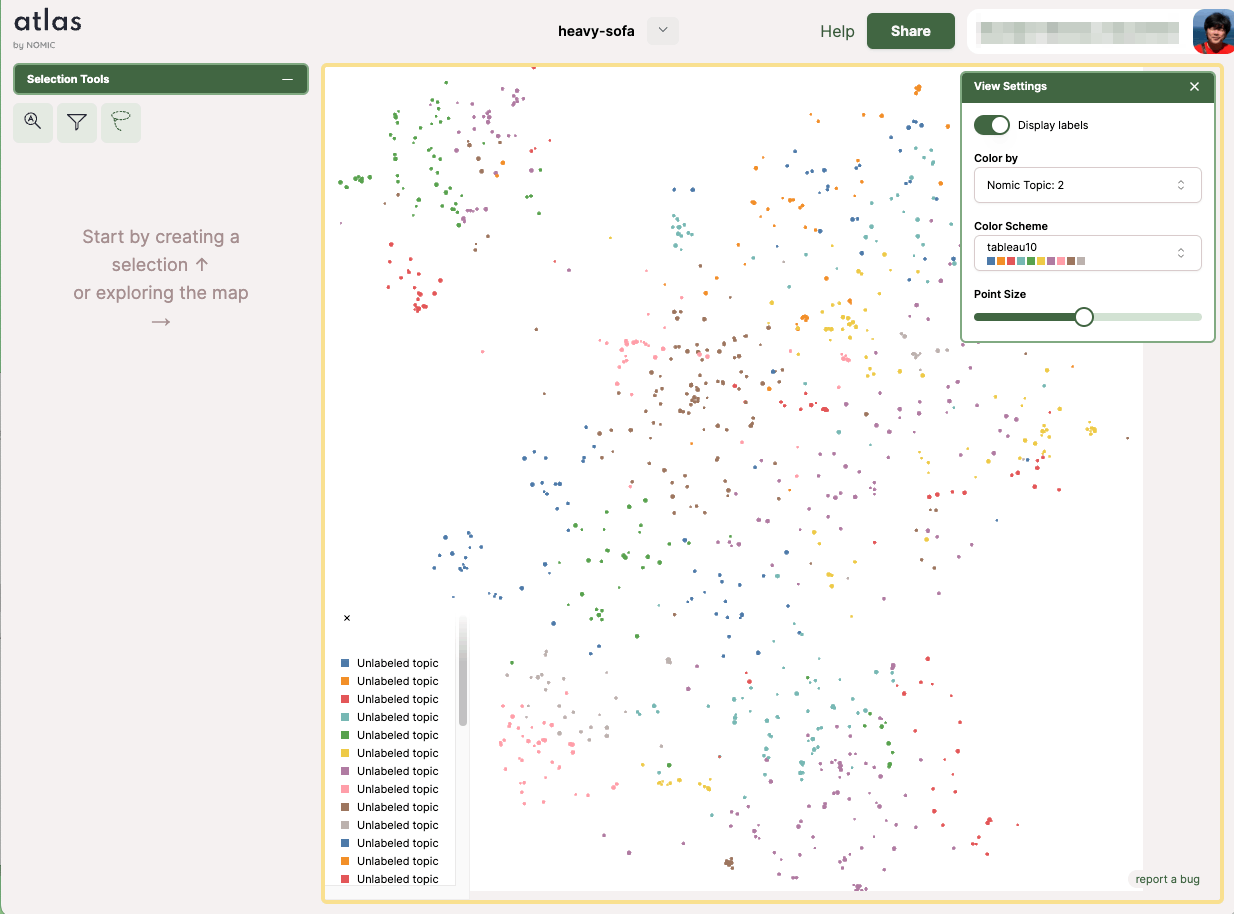
Task: Open the Color by dropdown
Action: coord(1087,185)
